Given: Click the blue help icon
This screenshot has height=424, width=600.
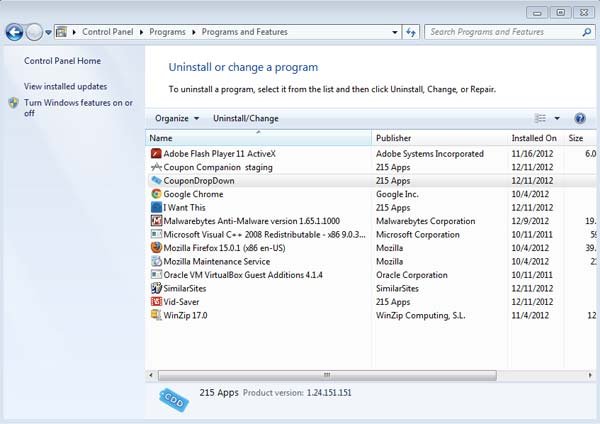Looking at the screenshot, I should (580, 119).
